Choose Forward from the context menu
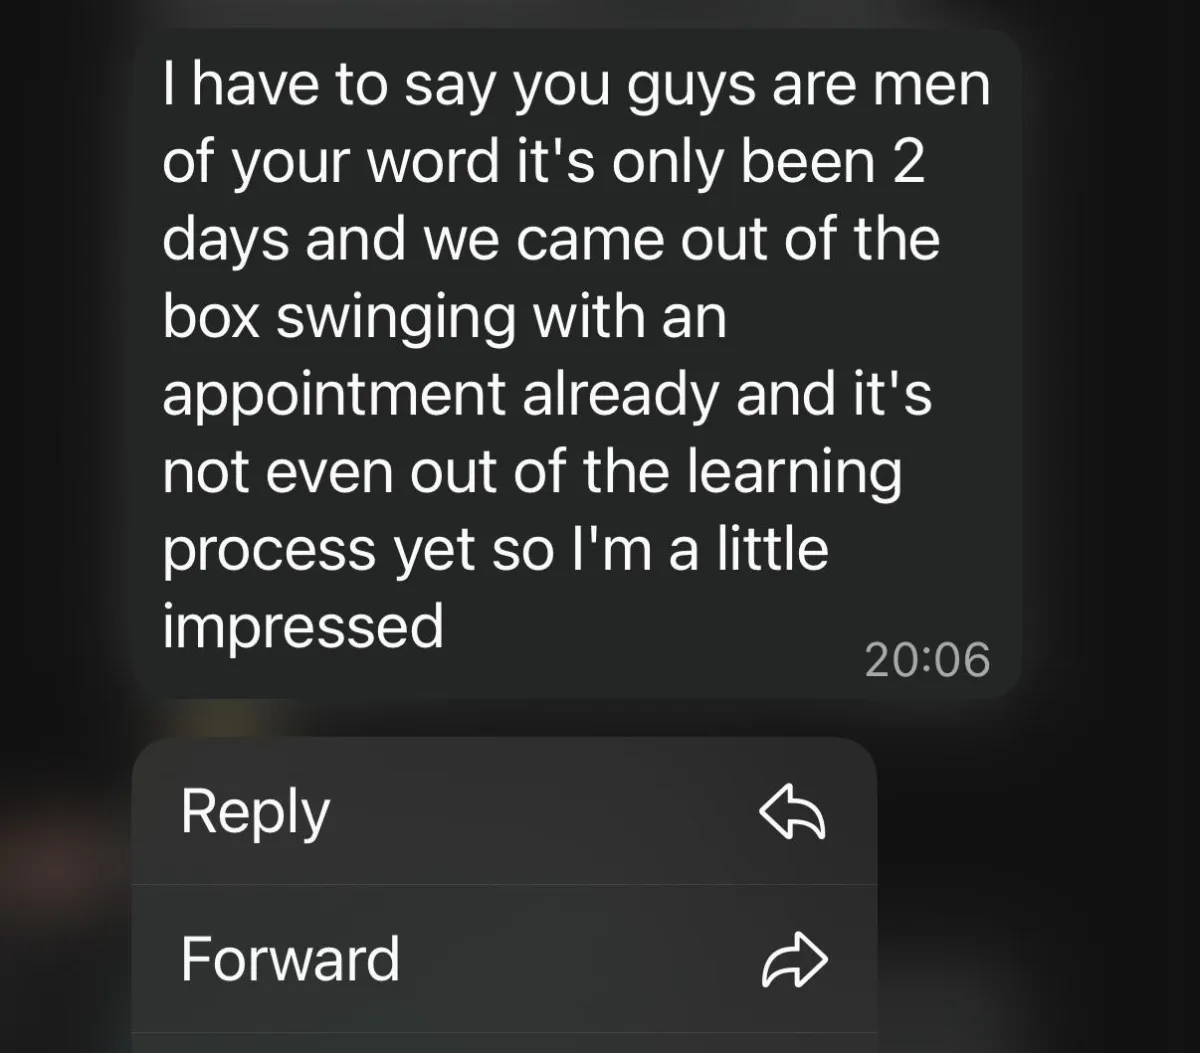 [x=504, y=959]
